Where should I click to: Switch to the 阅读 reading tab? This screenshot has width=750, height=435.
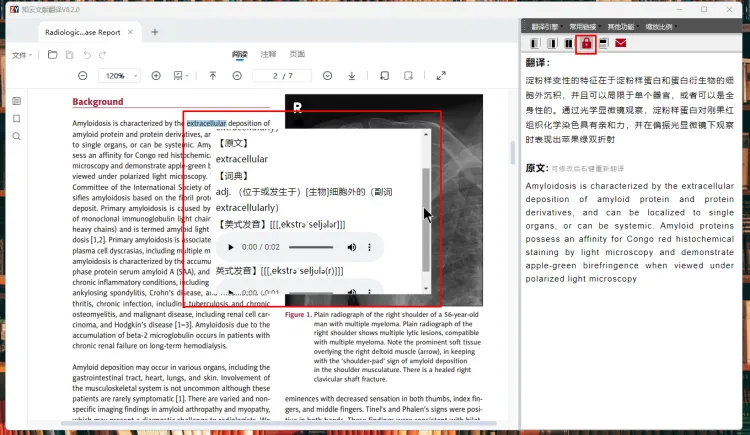240,54
